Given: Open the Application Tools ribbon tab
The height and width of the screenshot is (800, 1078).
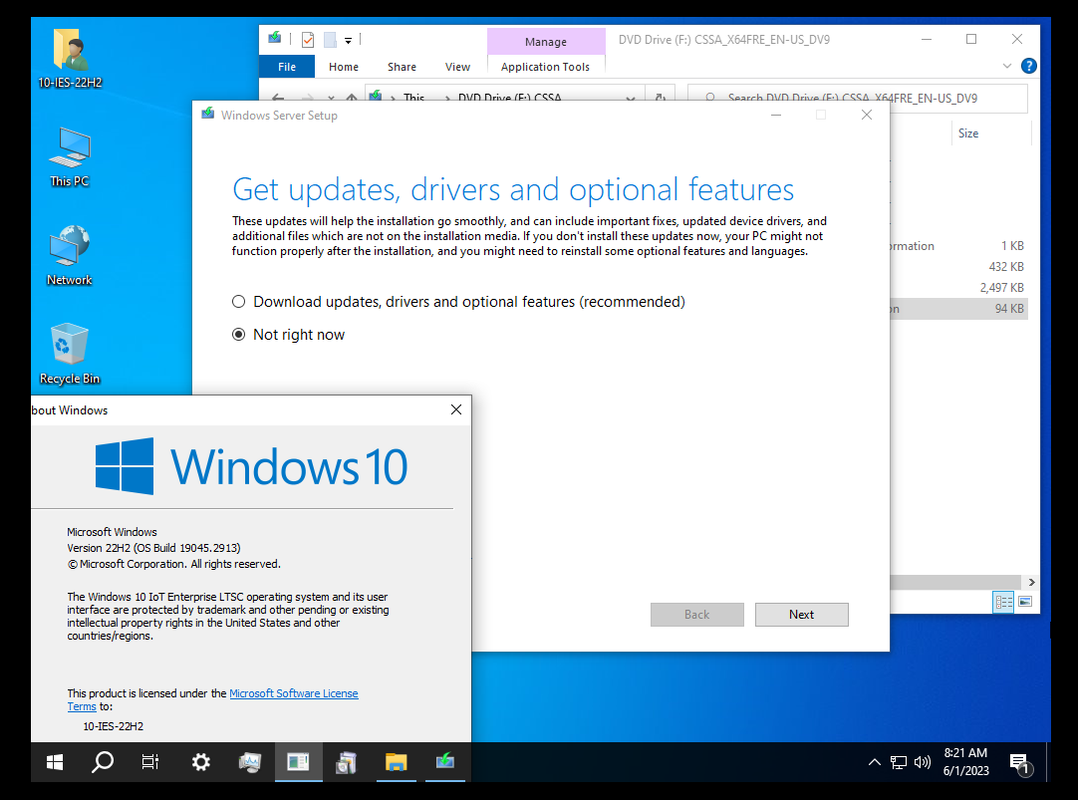Looking at the screenshot, I should pos(545,67).
